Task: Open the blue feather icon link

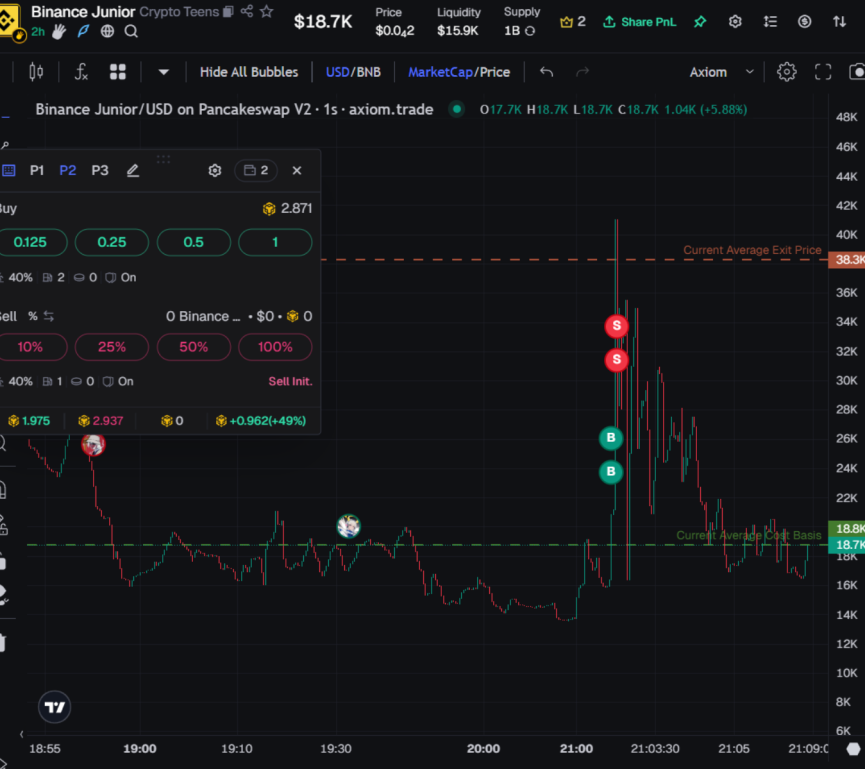Action: [x=83, y=31]
